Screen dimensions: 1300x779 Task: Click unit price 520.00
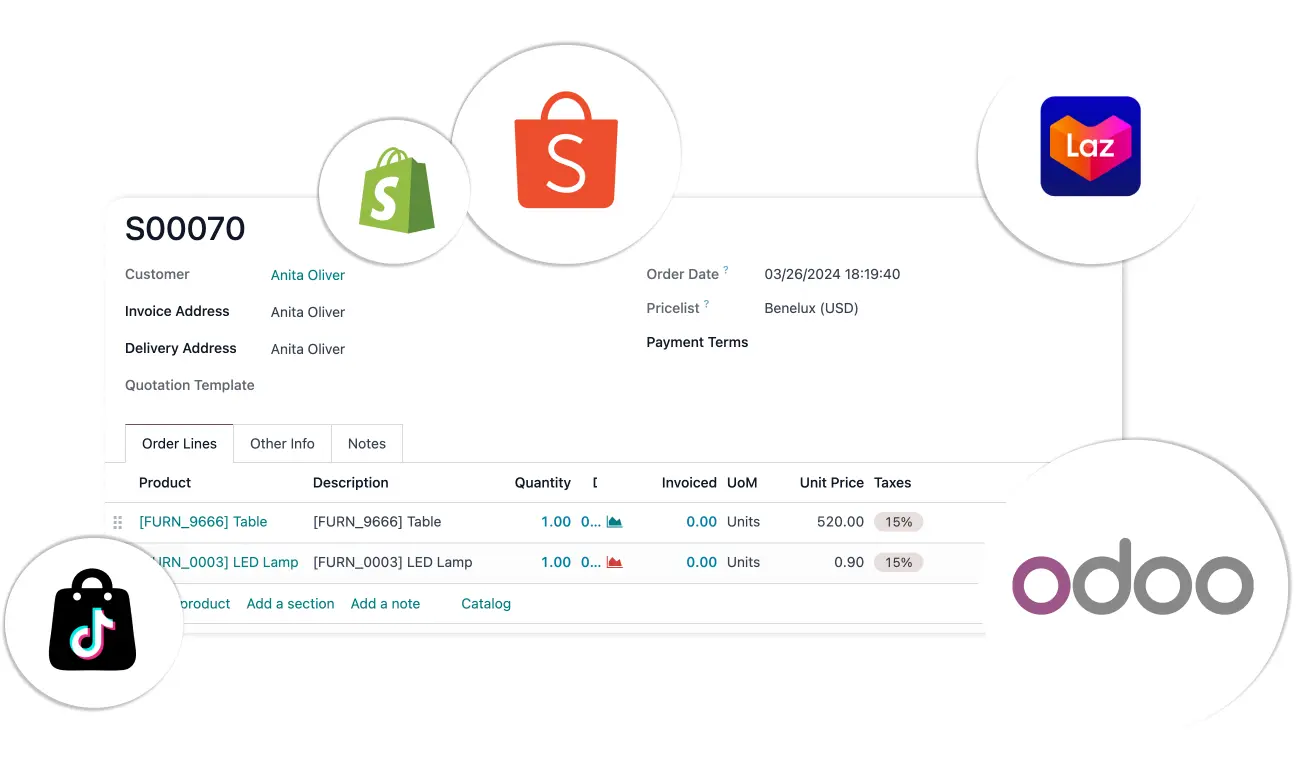point(840,522)
